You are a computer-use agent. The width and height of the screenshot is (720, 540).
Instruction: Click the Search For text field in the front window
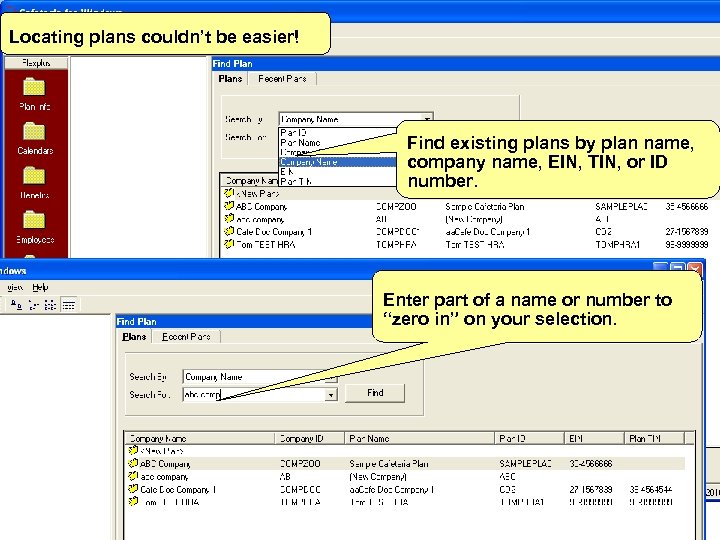(x=253, y=395)
